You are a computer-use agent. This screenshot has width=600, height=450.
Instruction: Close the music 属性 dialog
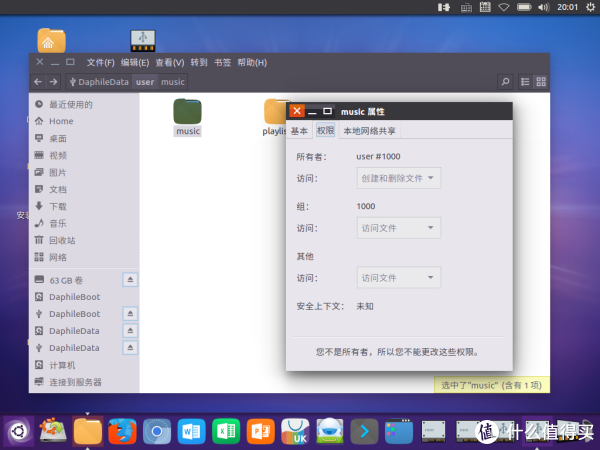click(297, 111)
